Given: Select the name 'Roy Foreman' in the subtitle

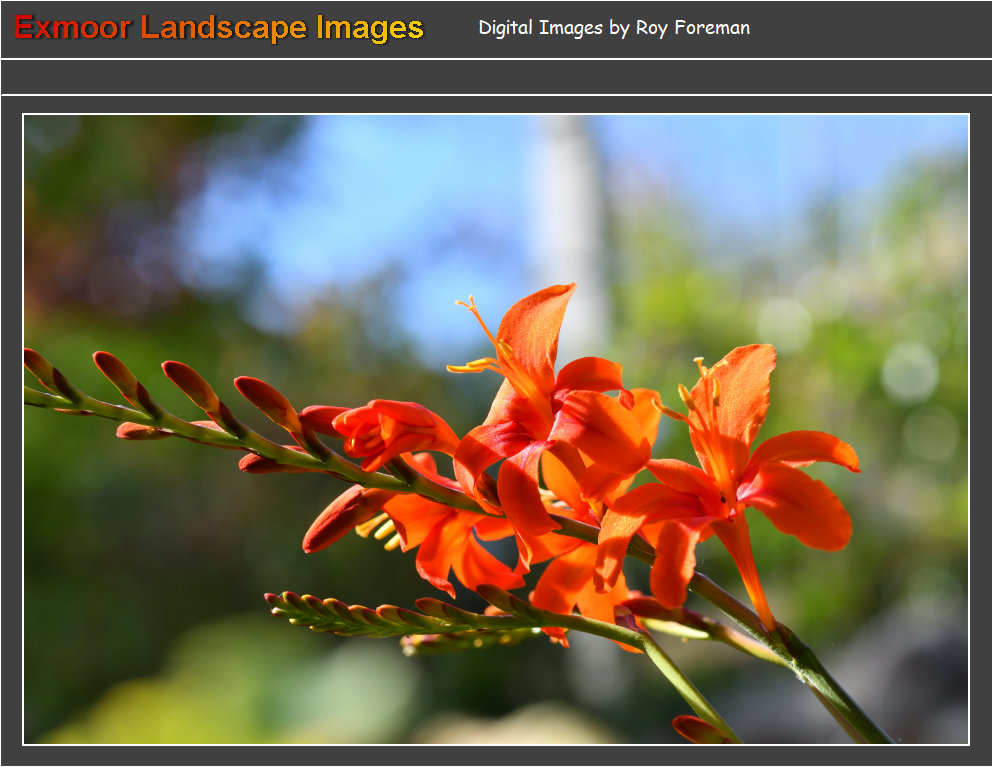Looking at the screenshot, I should 692,28.
